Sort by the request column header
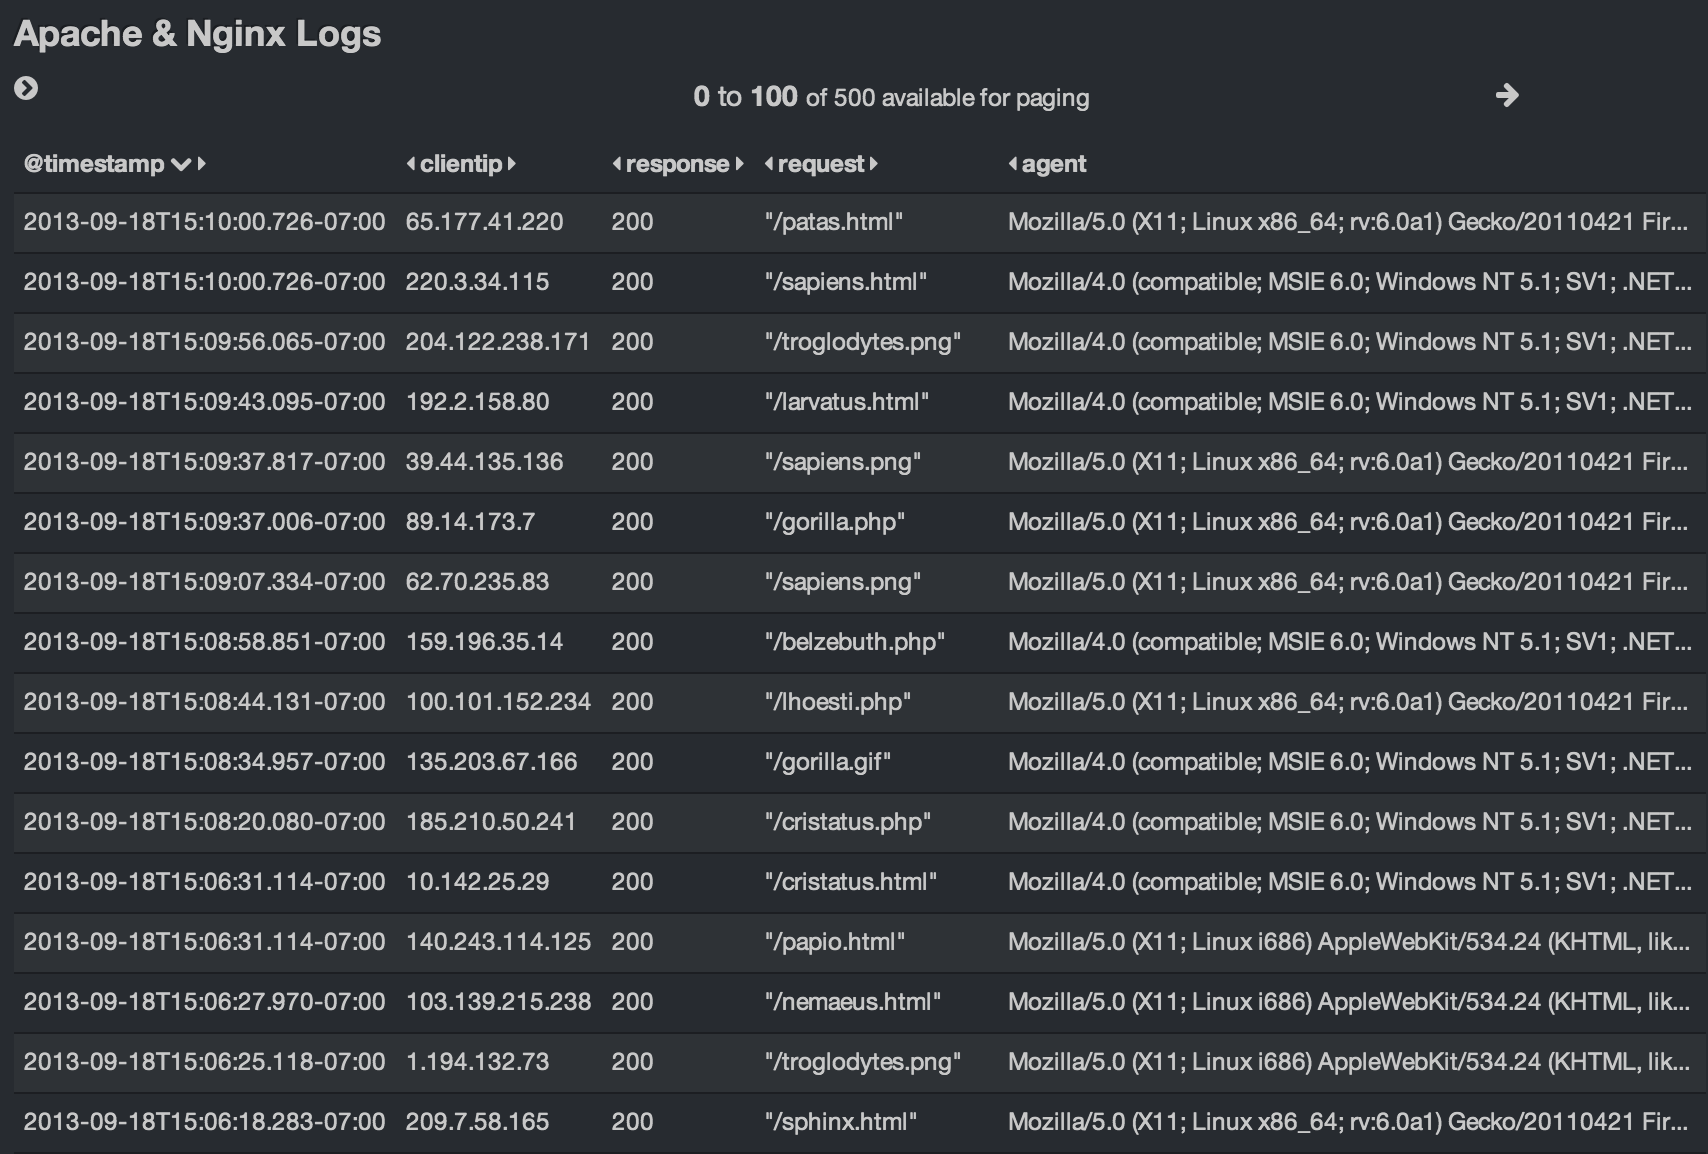This screenshot has width=1708, height=1154. 821,164
